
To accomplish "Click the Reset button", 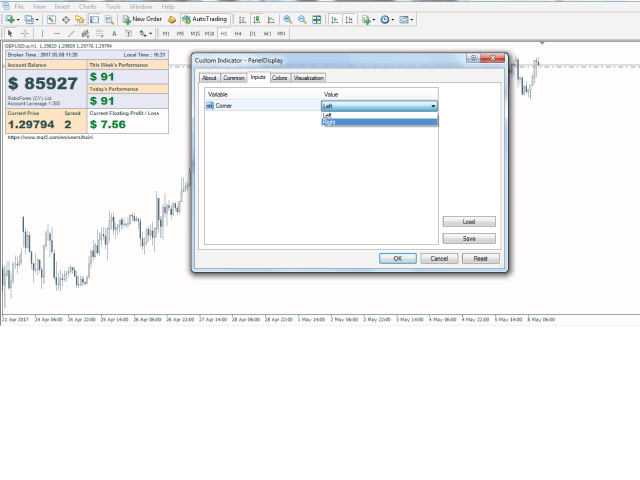I will [480, 258].
